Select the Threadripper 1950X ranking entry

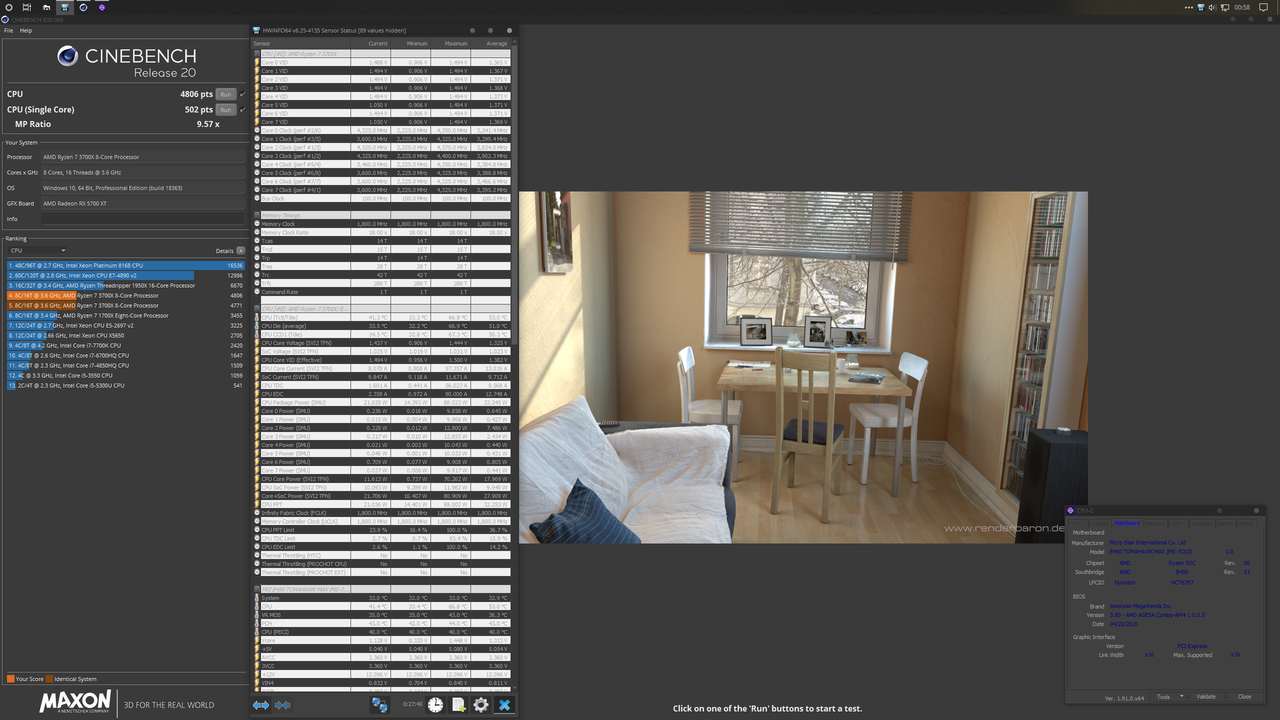125,286
